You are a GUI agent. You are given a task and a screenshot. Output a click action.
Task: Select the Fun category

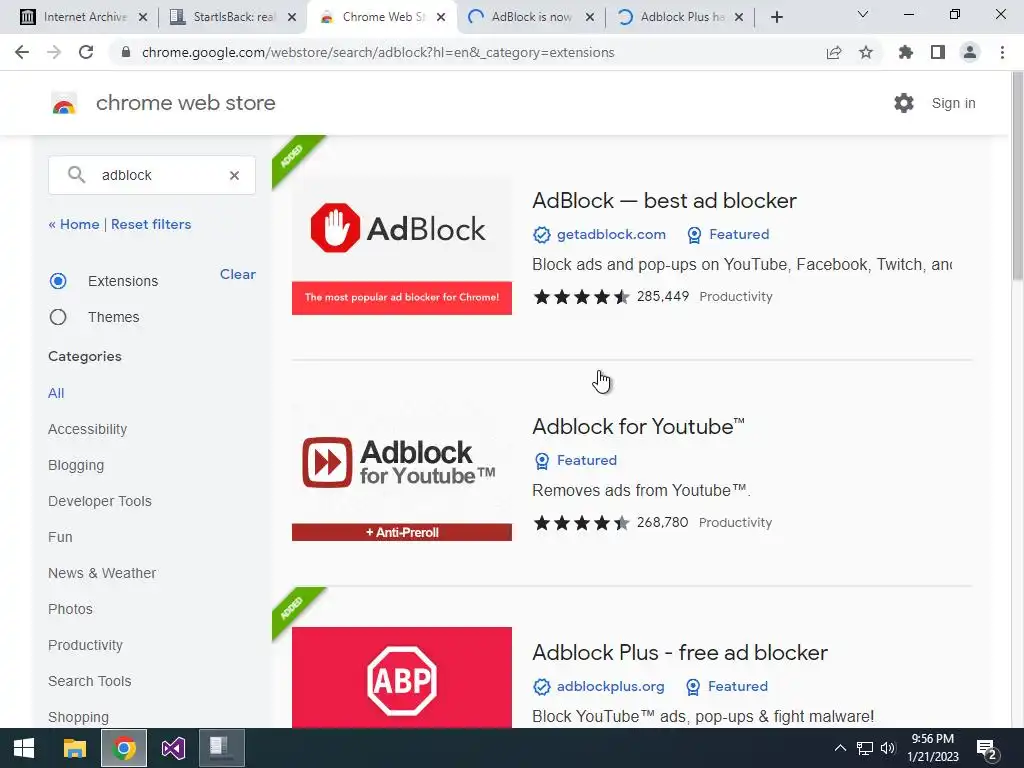click(60, 537)
